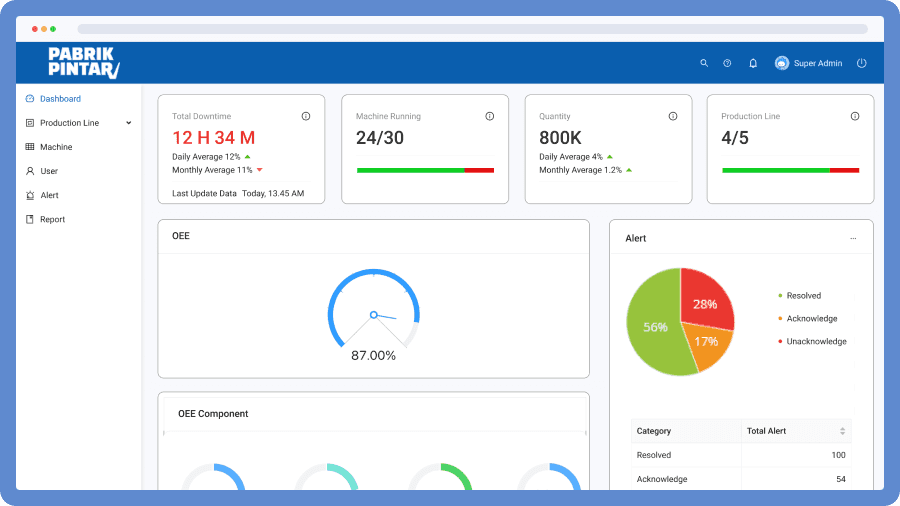
Task: Toggle Acknowledge legend entry
Action: point(808,318)
